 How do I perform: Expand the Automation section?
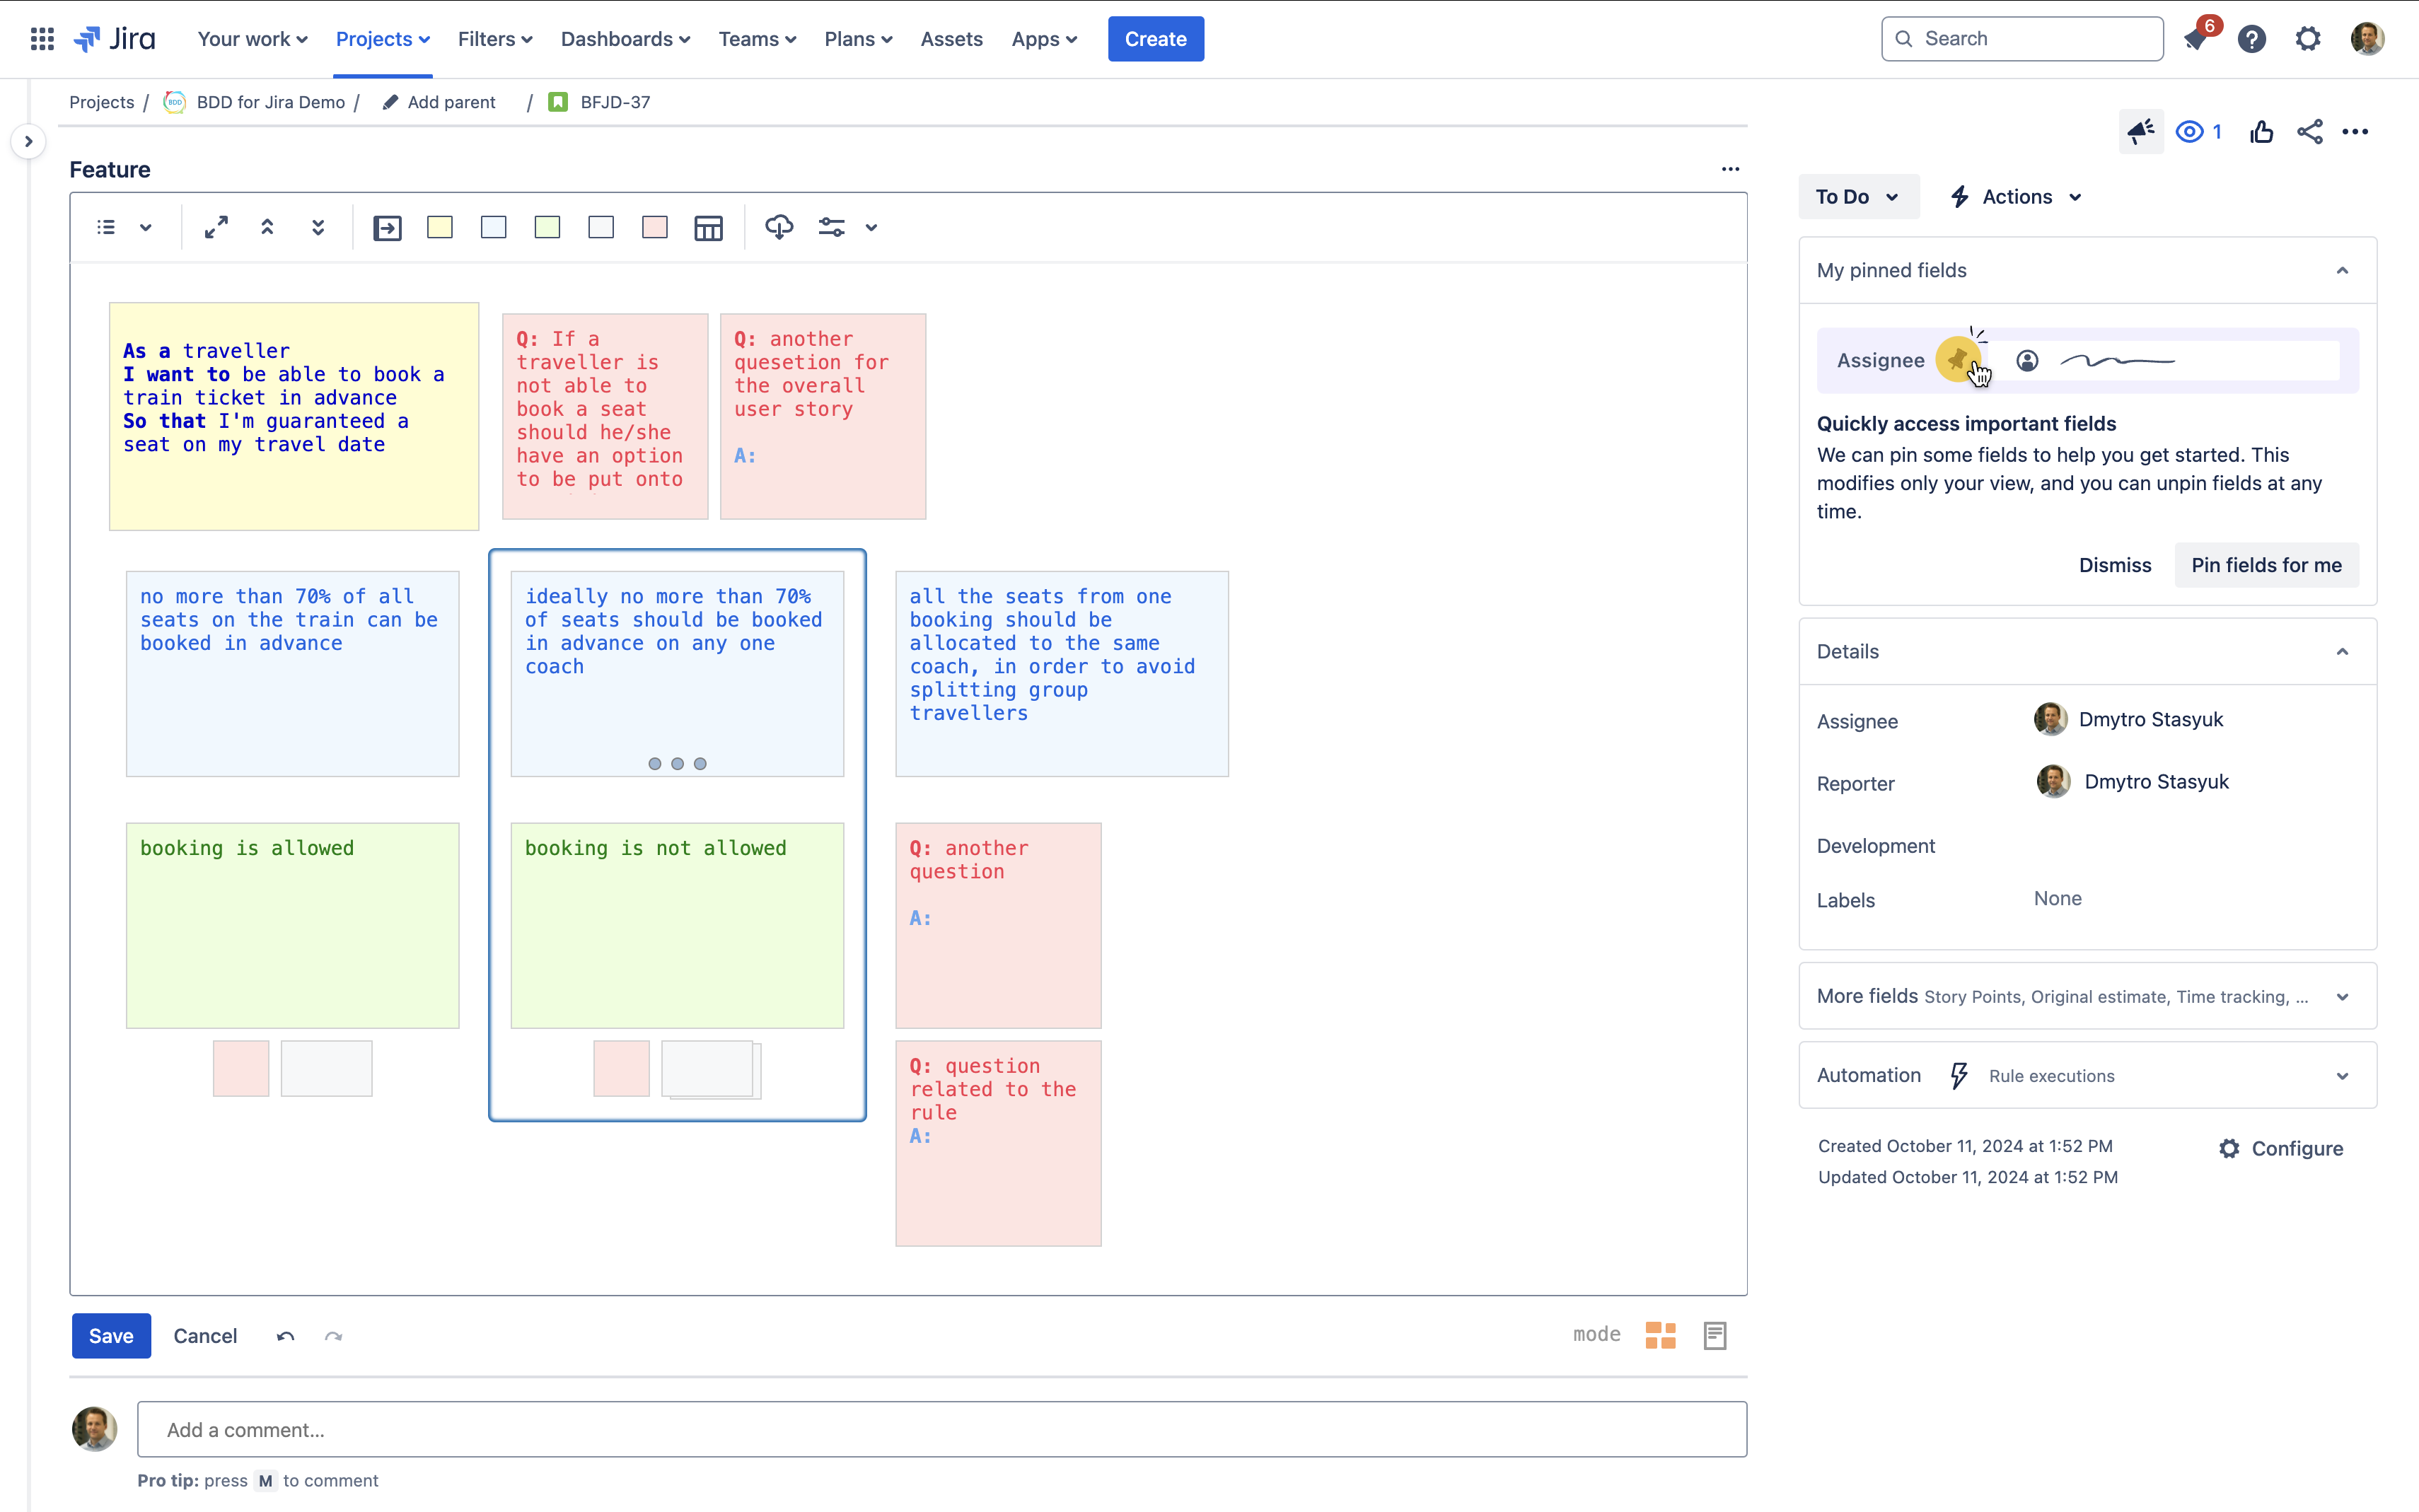coord(2087,1075)
